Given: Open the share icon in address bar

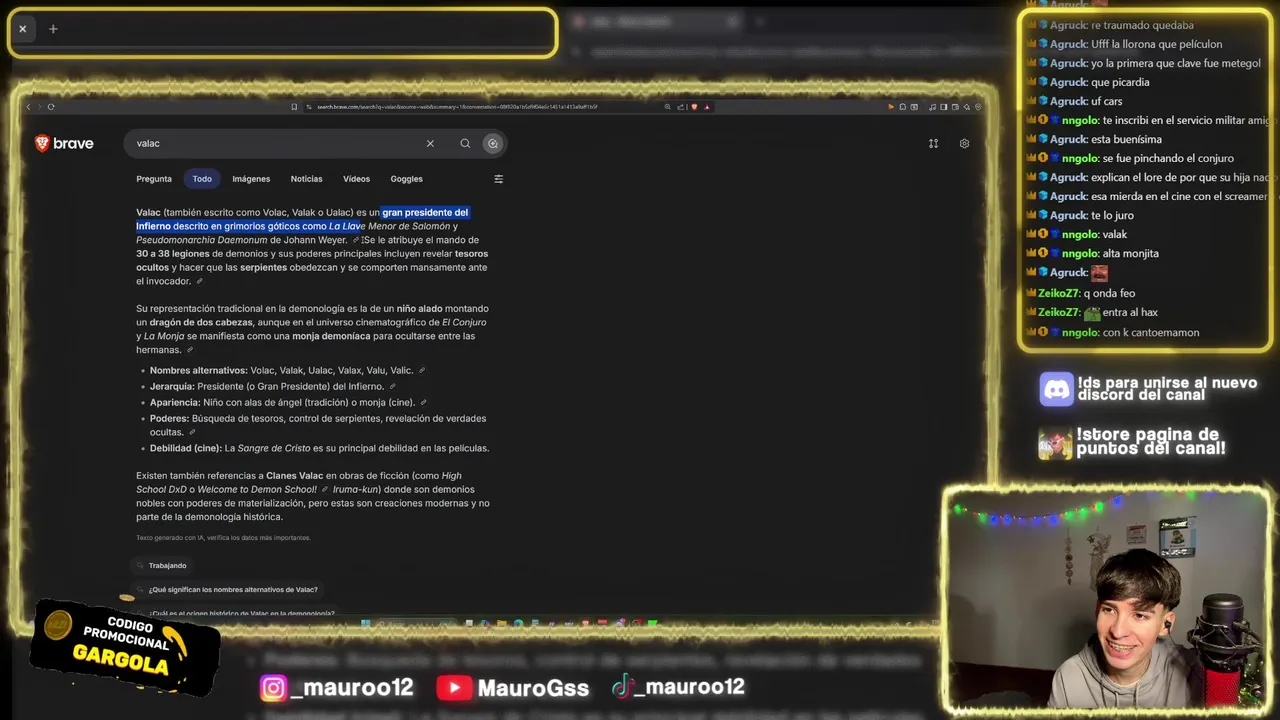Looking at the screenshot, I should pos(680,107).
